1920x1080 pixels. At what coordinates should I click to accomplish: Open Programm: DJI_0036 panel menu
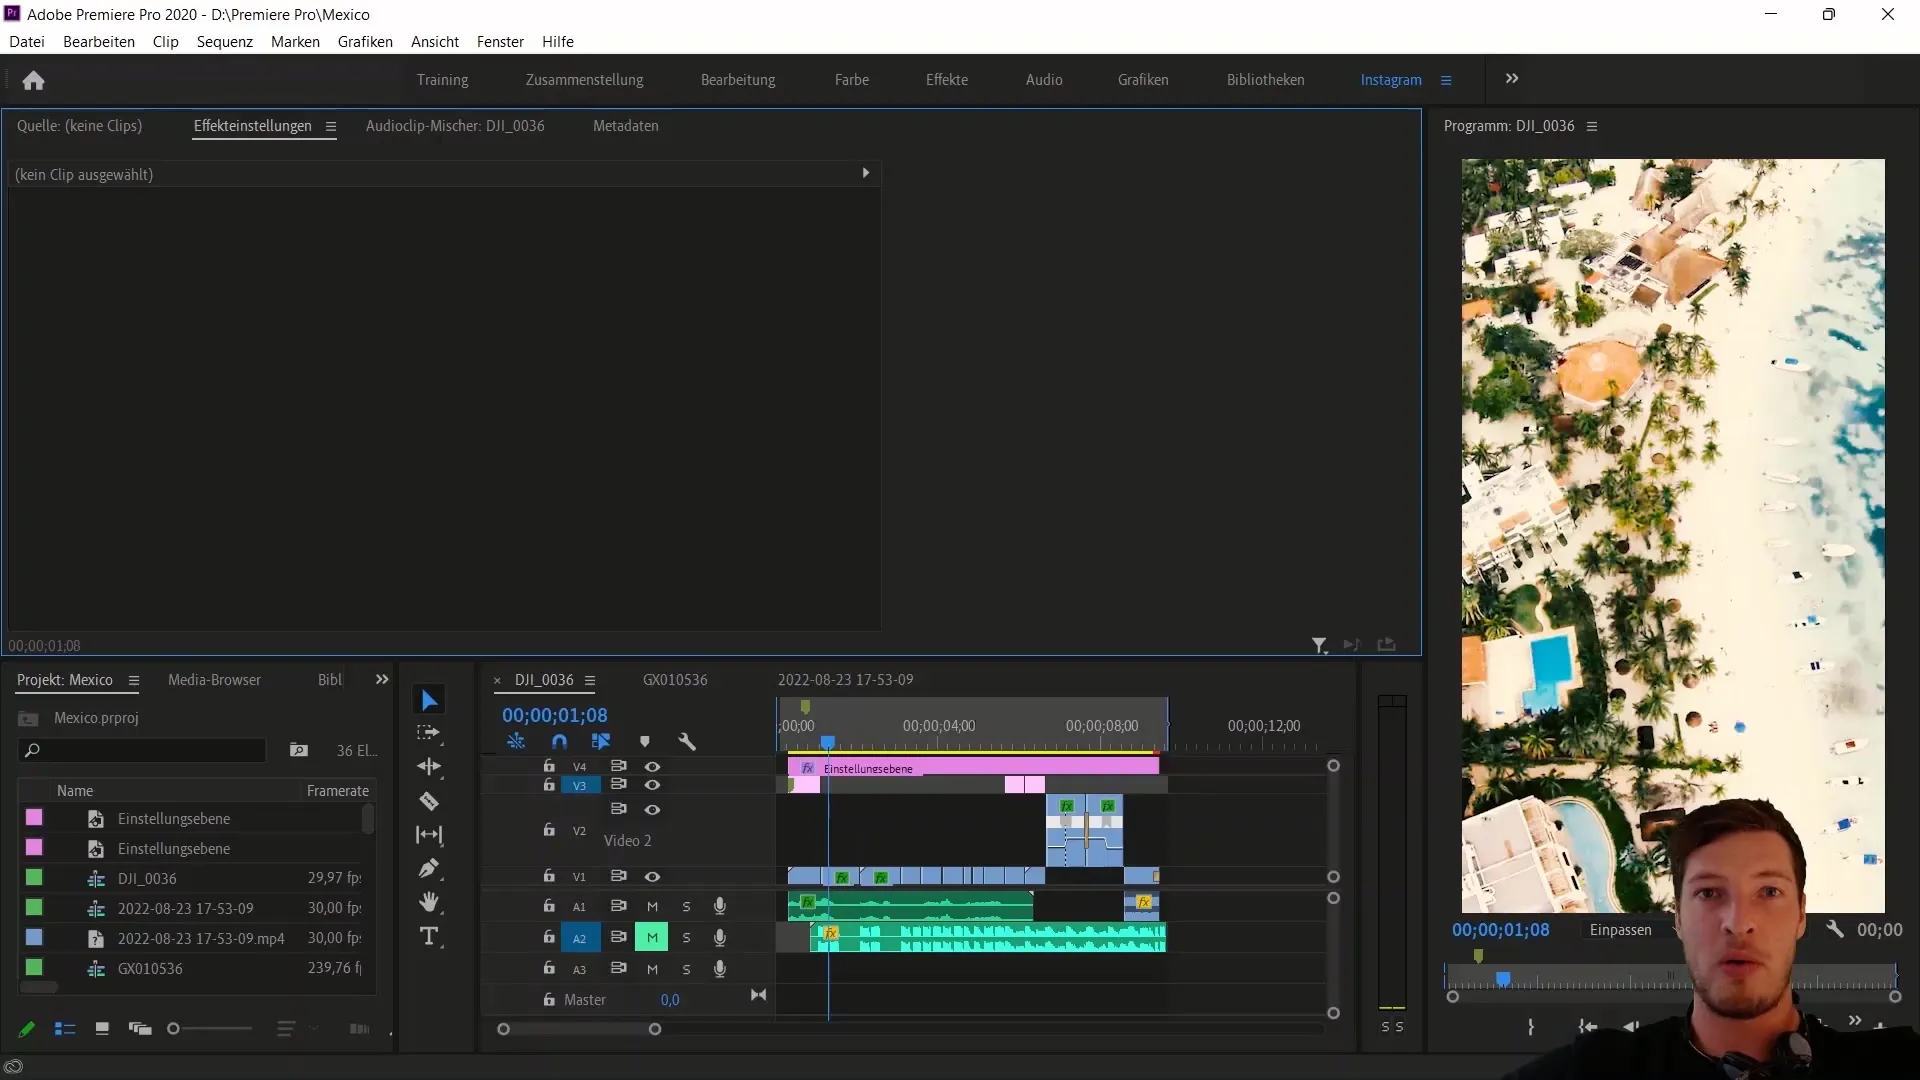pyautogui.click(x=1592, y=127)
